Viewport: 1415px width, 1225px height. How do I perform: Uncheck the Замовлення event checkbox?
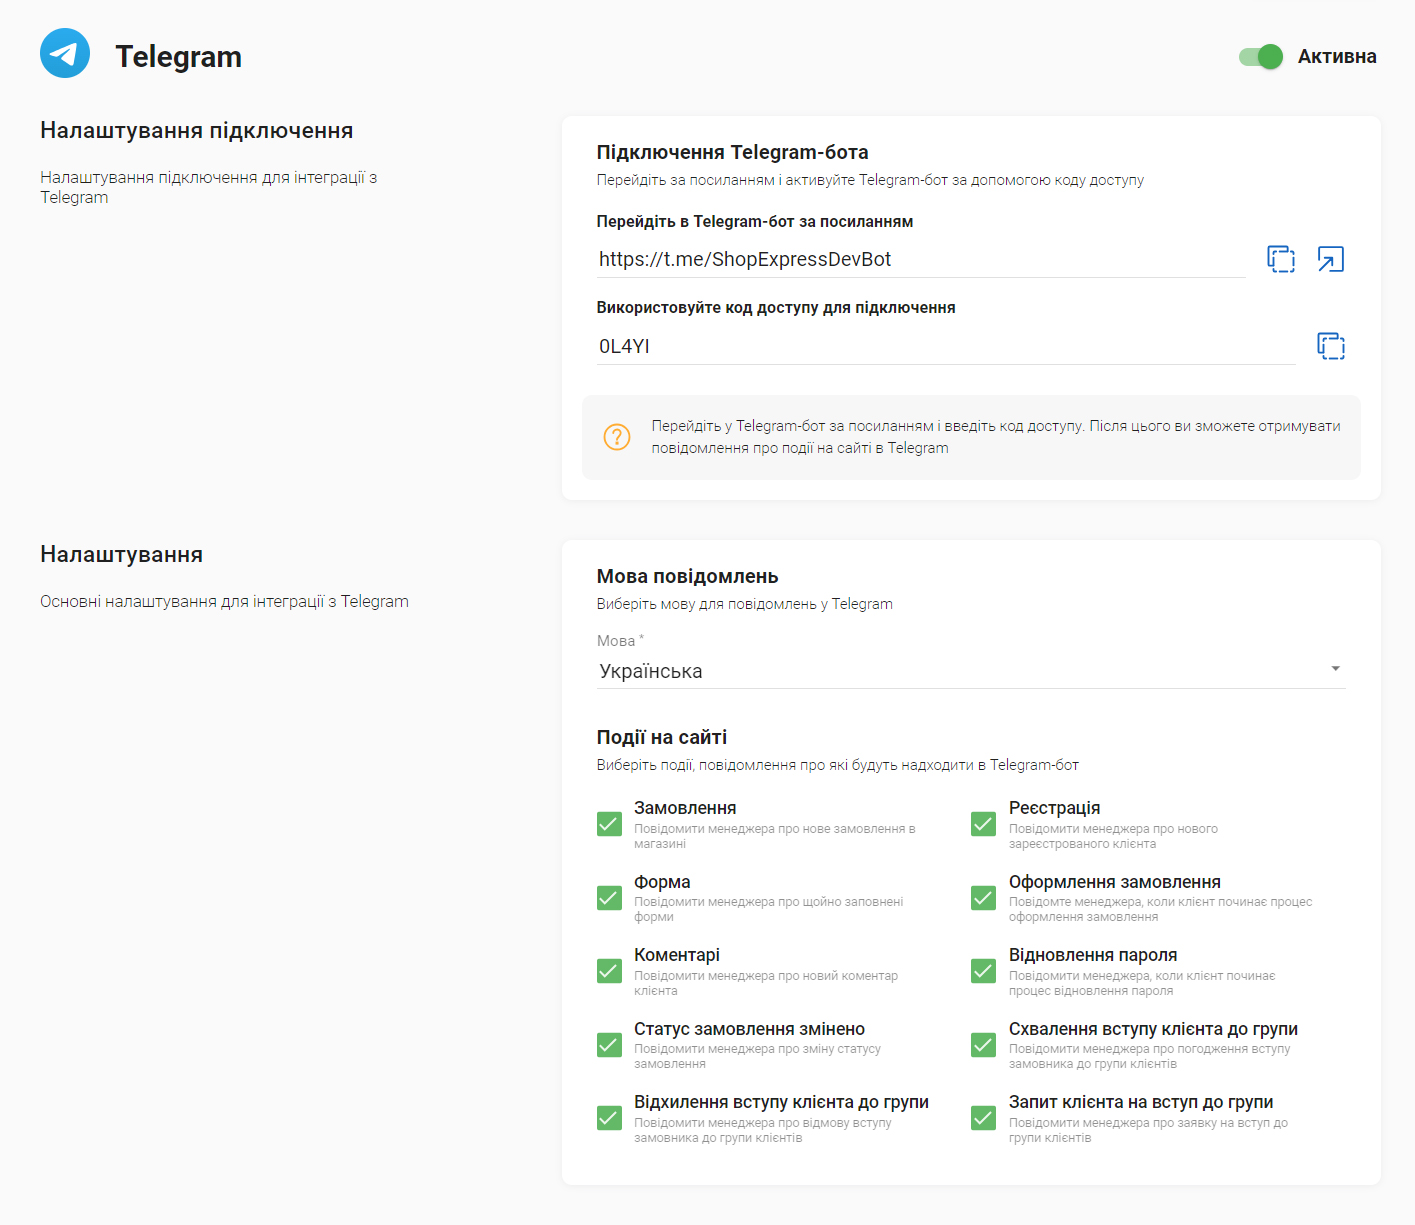pyautogui.click(x=609, y=824)
